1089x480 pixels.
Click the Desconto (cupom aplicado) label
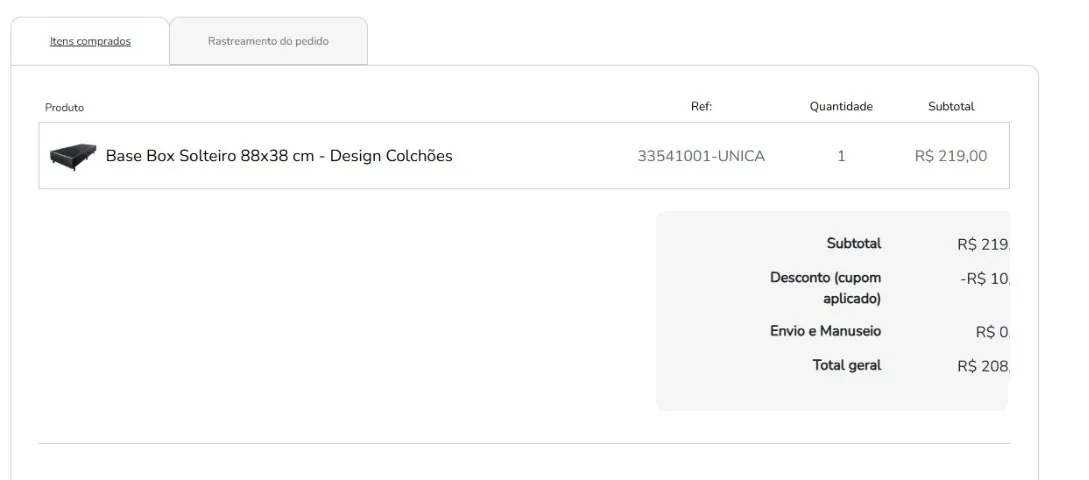pyautogui.click(x=825, y=288)
